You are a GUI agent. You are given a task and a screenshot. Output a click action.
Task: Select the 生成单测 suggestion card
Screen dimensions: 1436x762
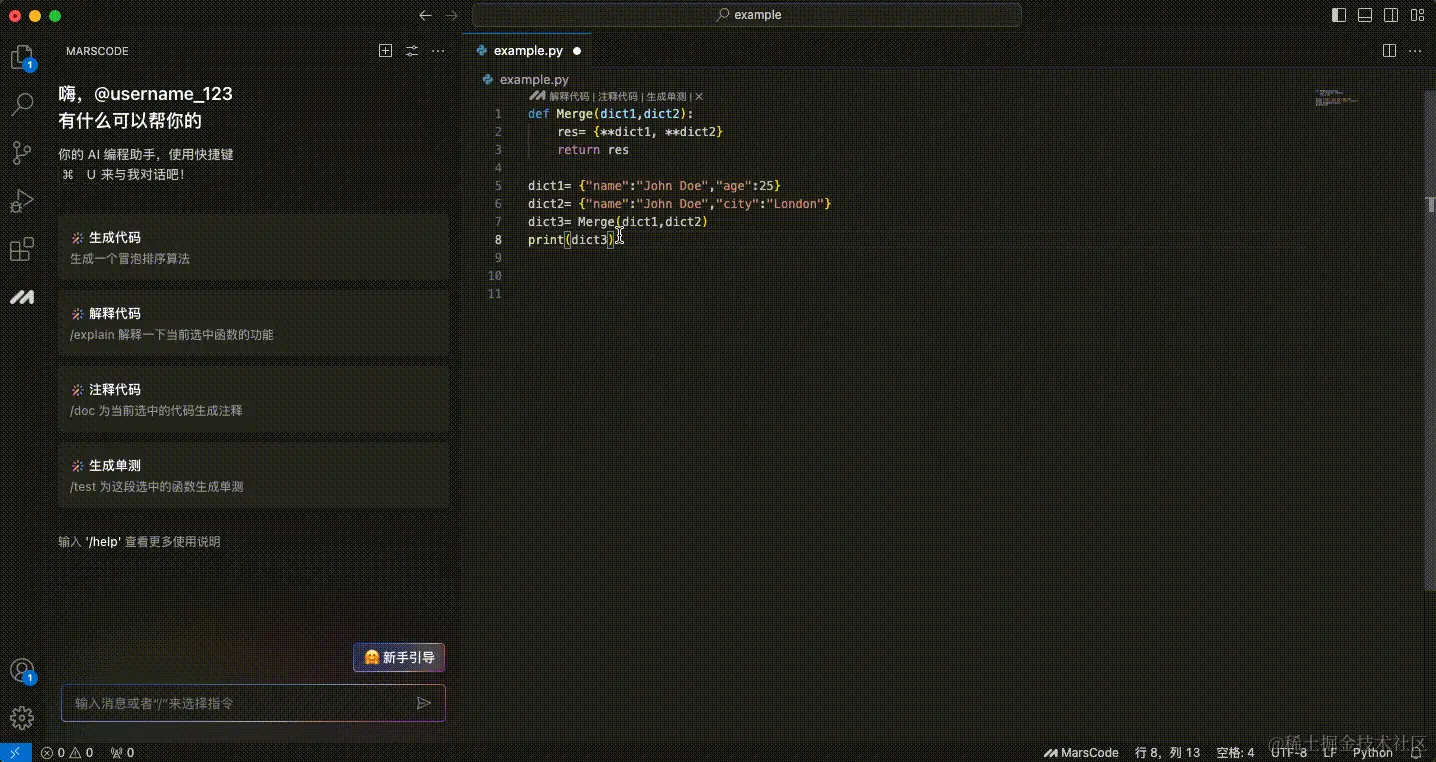tap(253, 475)
